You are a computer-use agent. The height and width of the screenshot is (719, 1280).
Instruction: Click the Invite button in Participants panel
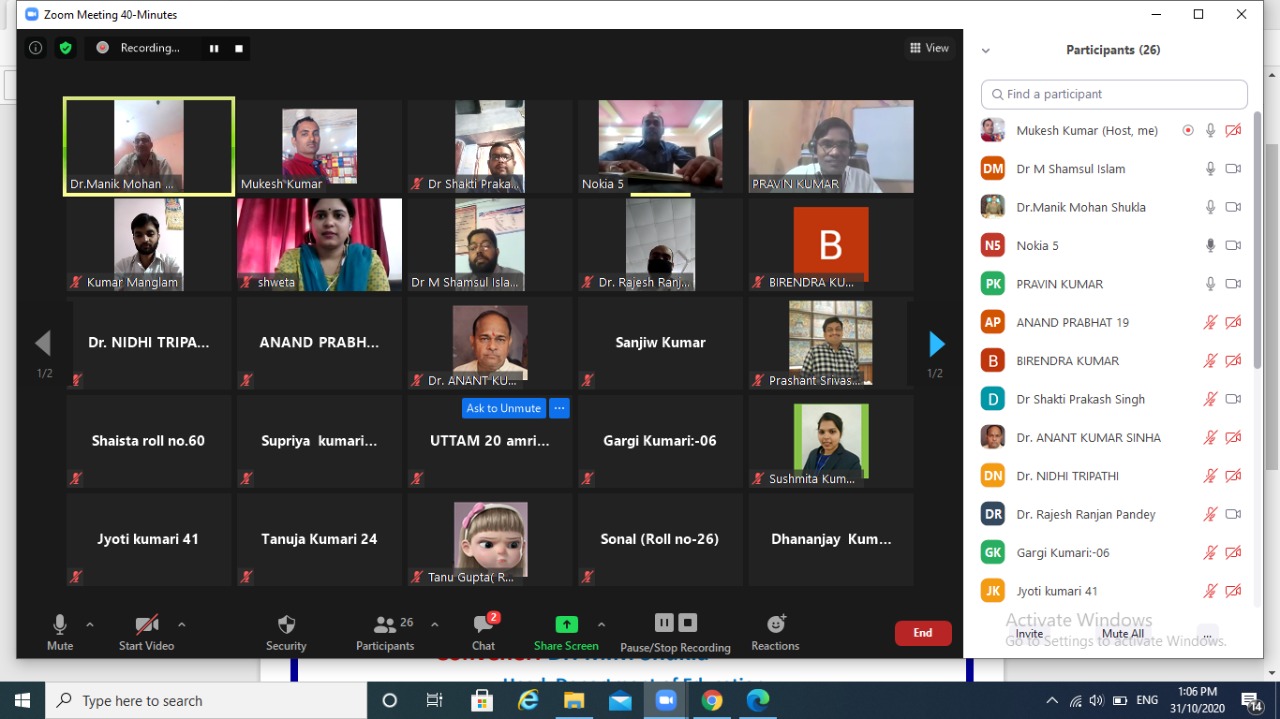tap(1029, 634)
